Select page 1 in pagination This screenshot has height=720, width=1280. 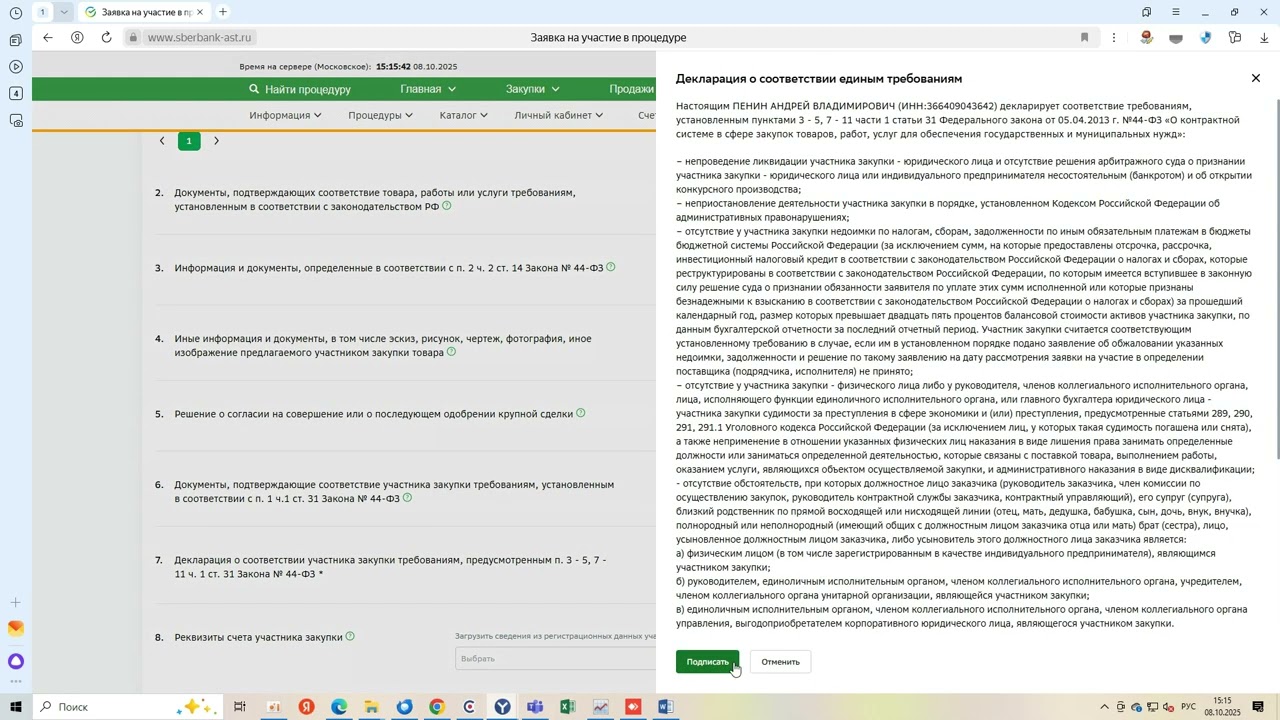[188, 141]
